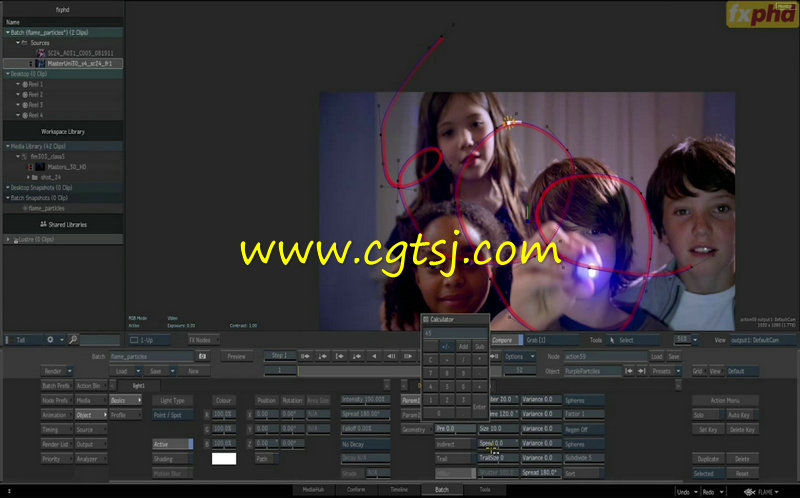800x498 pixels.
Task: Click the Lustre lock icon
Action: coord(16,240)
